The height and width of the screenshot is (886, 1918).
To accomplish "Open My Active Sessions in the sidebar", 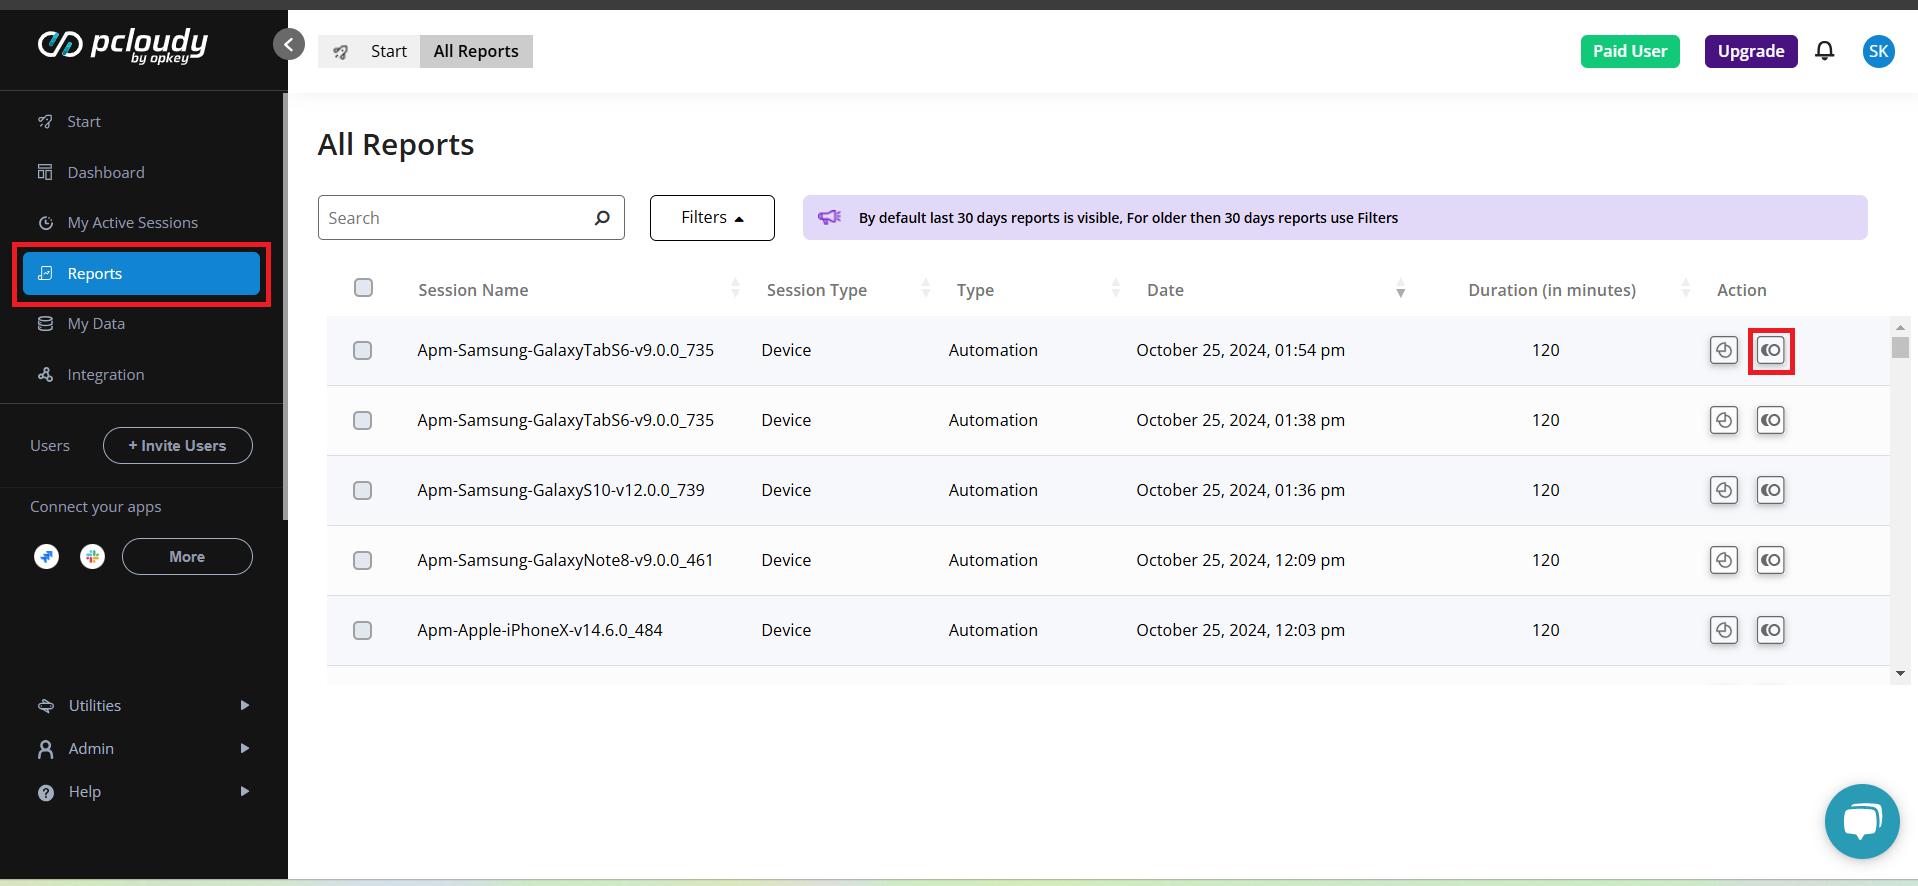I will point(132,222).
